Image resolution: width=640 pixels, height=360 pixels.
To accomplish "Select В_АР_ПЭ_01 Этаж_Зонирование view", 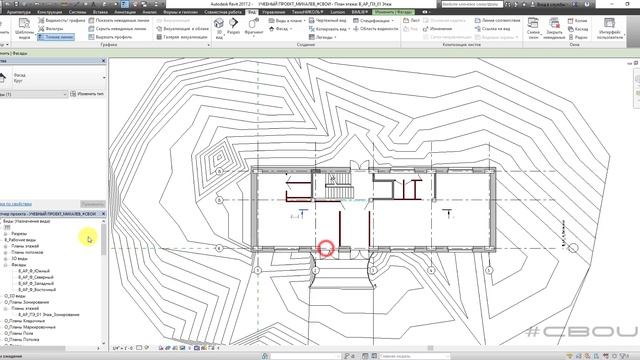I will point(49,315).
